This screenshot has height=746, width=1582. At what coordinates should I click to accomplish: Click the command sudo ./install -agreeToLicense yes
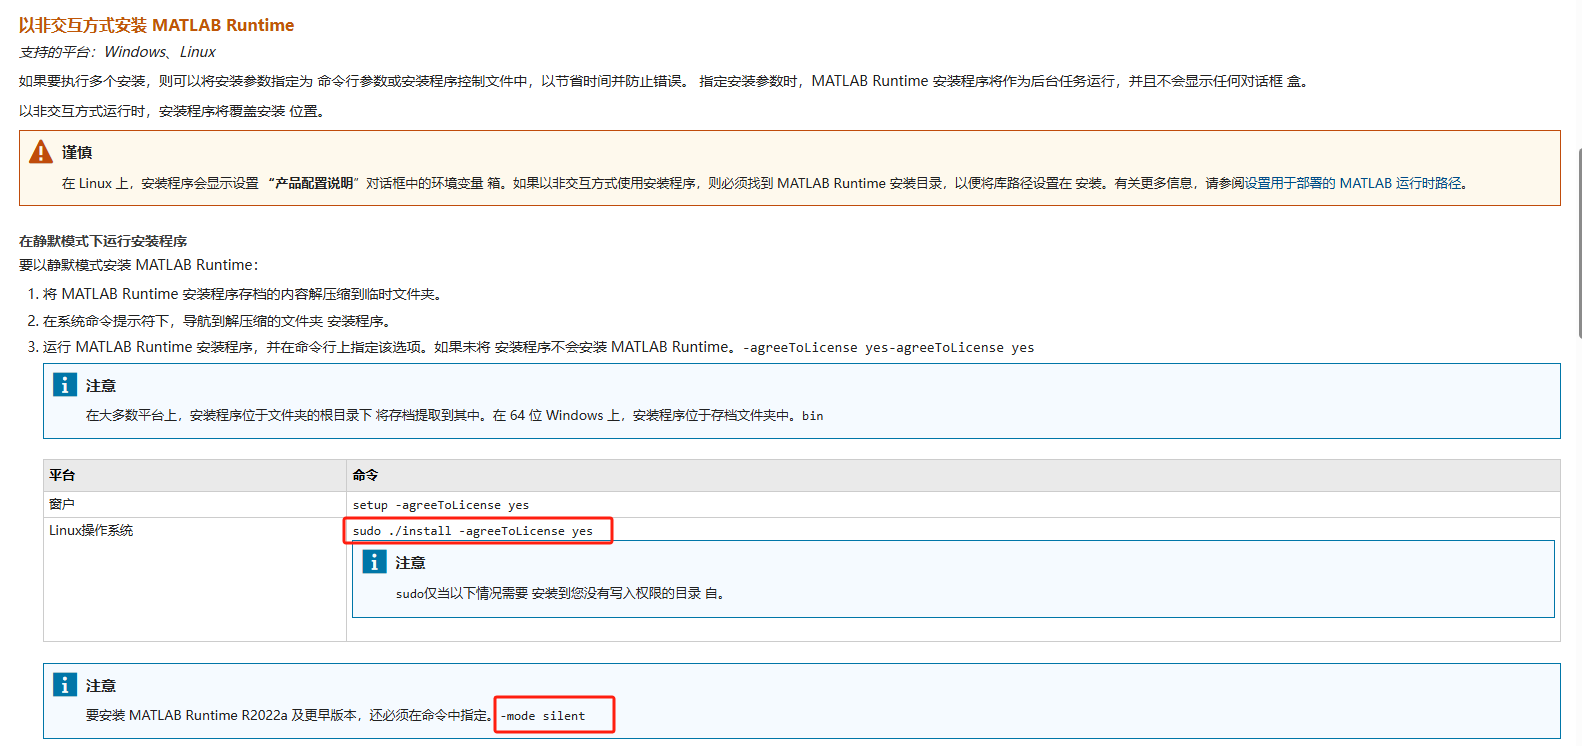pos(473,531)
